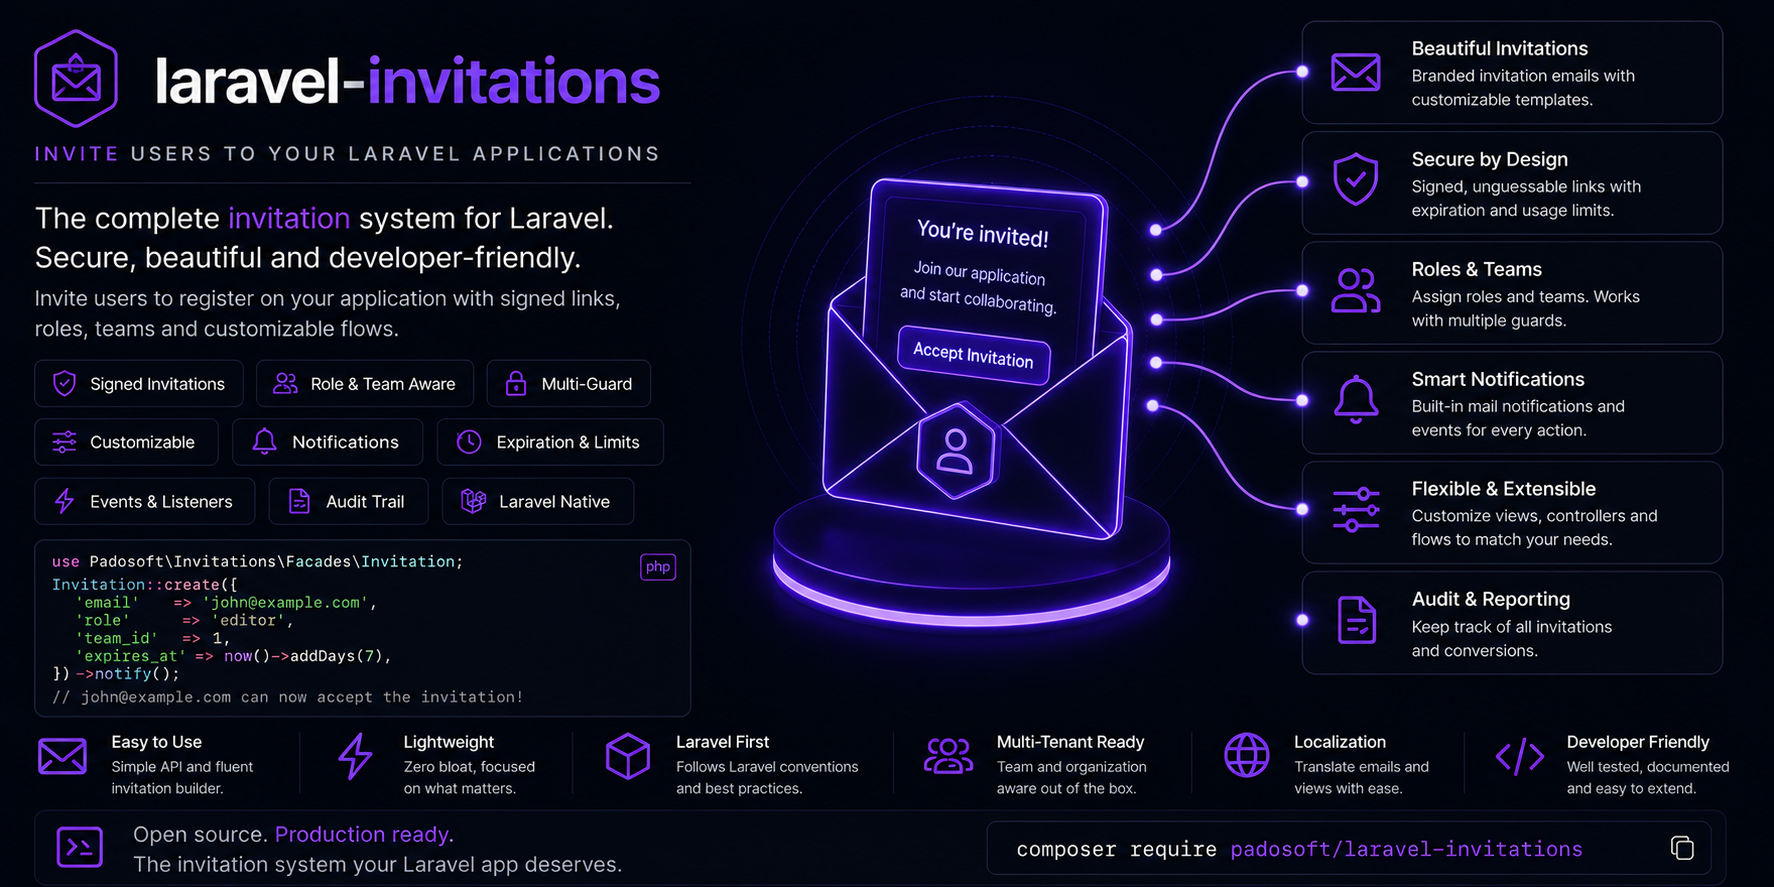Click the Customizable sliders icon
This screenshot has width=1774, height=887.
tap(65, 441)
